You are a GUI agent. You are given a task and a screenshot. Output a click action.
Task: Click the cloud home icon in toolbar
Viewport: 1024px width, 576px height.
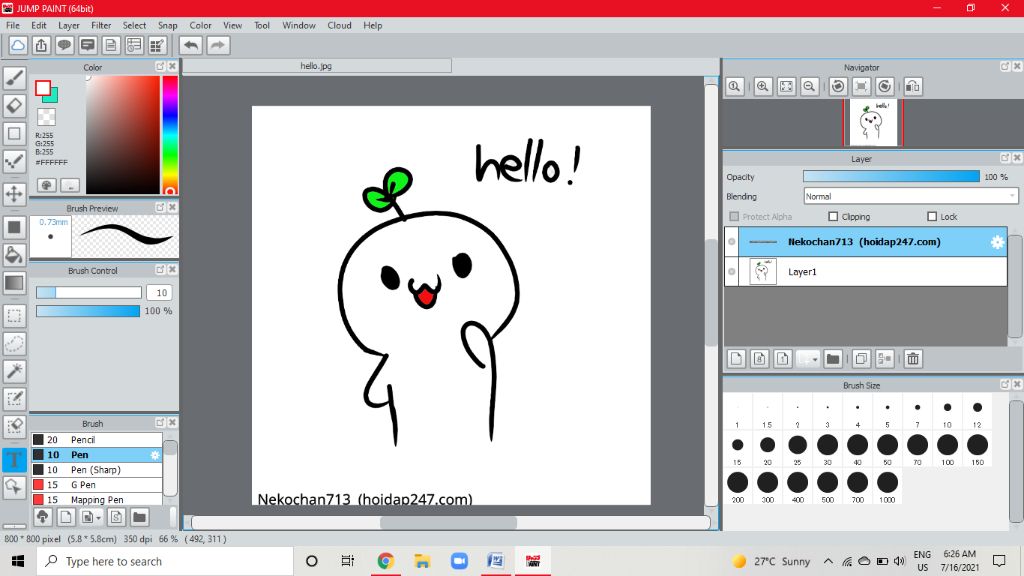[x=18, y=45]
